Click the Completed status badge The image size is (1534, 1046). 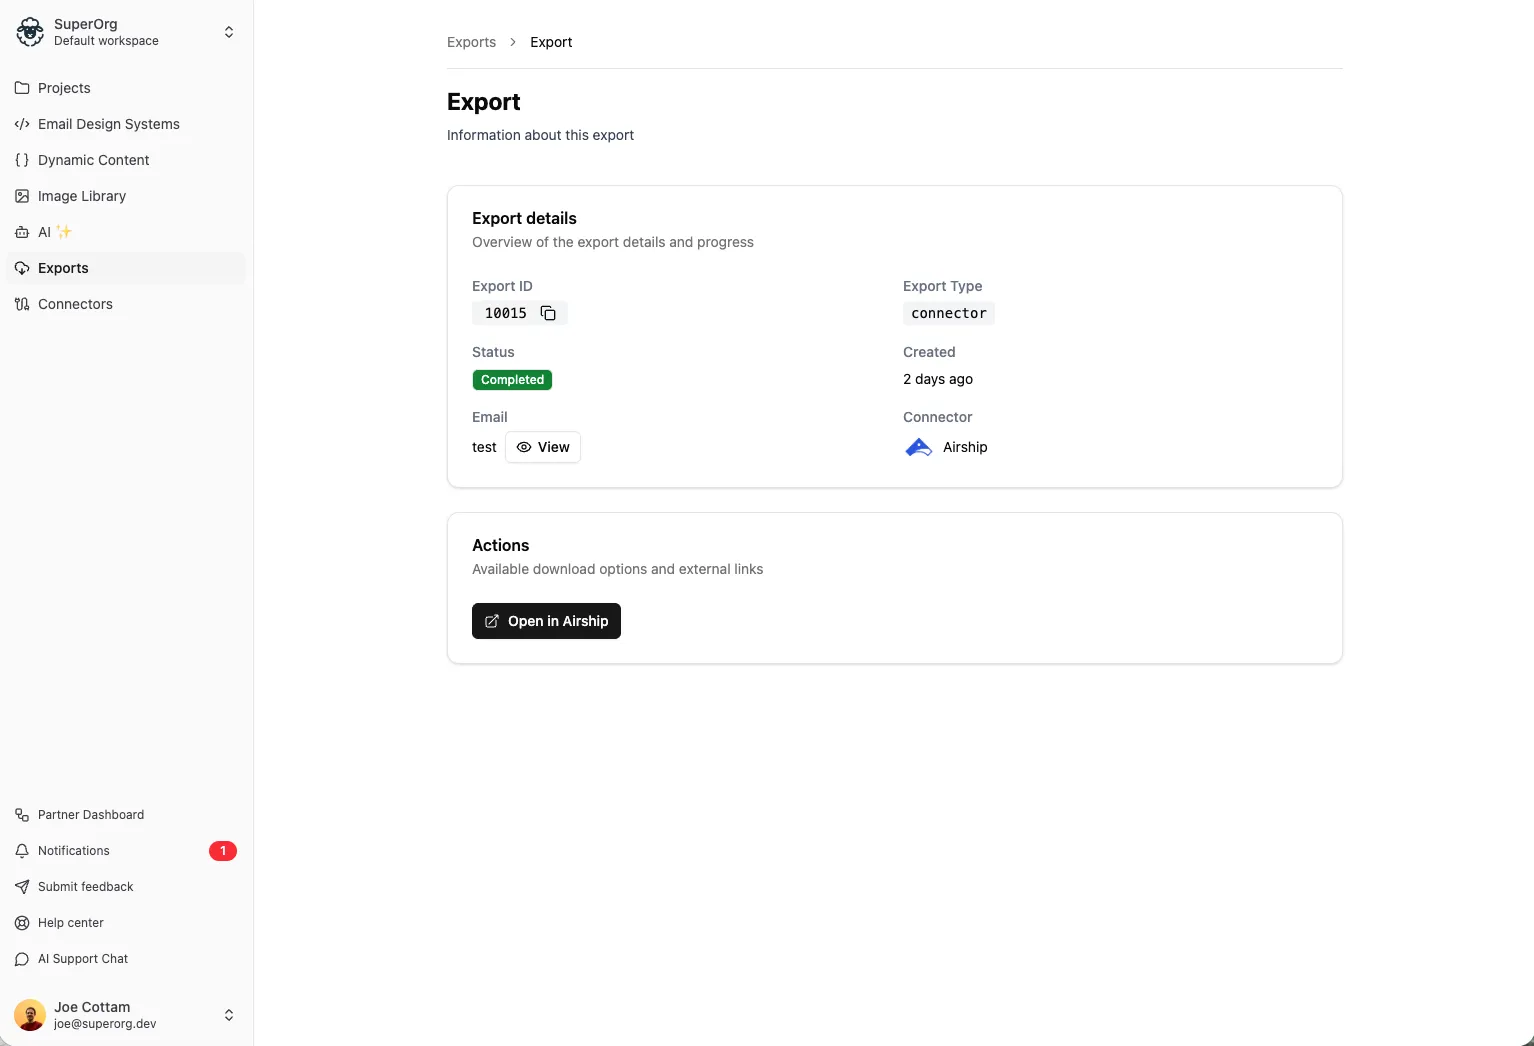pos(512,380)
